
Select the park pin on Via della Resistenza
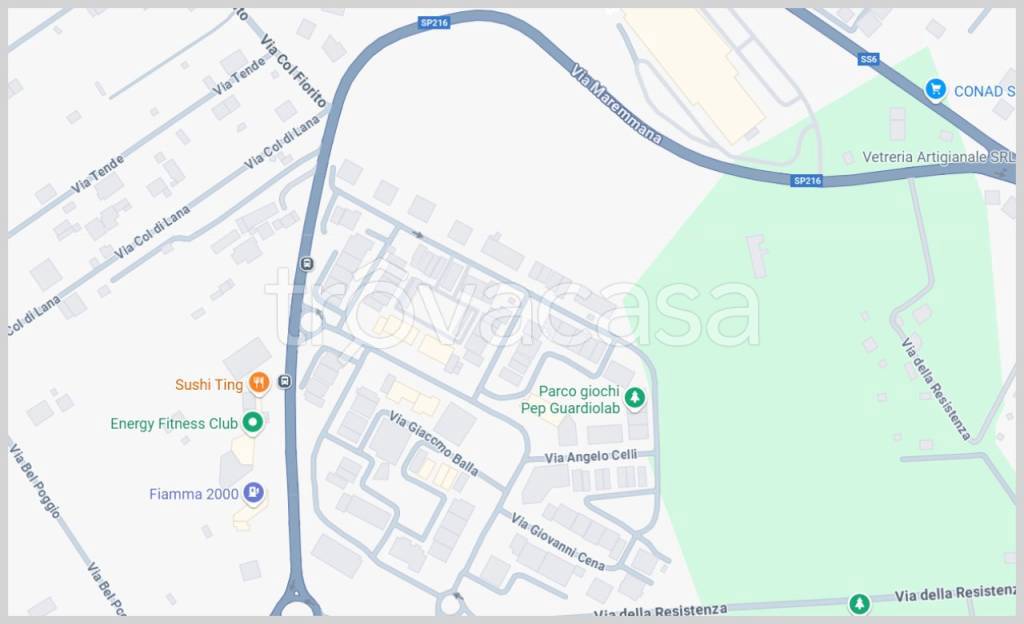[859, 603]
